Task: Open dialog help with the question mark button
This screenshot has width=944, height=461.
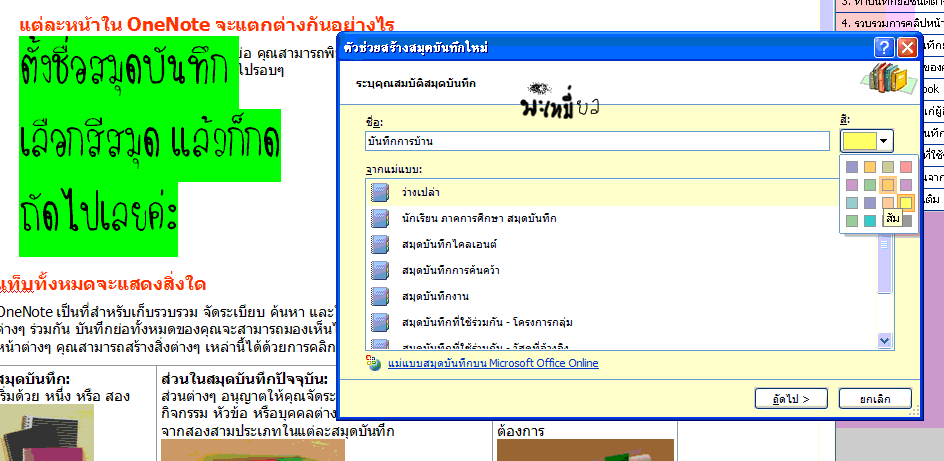Action: coord(884,48)
